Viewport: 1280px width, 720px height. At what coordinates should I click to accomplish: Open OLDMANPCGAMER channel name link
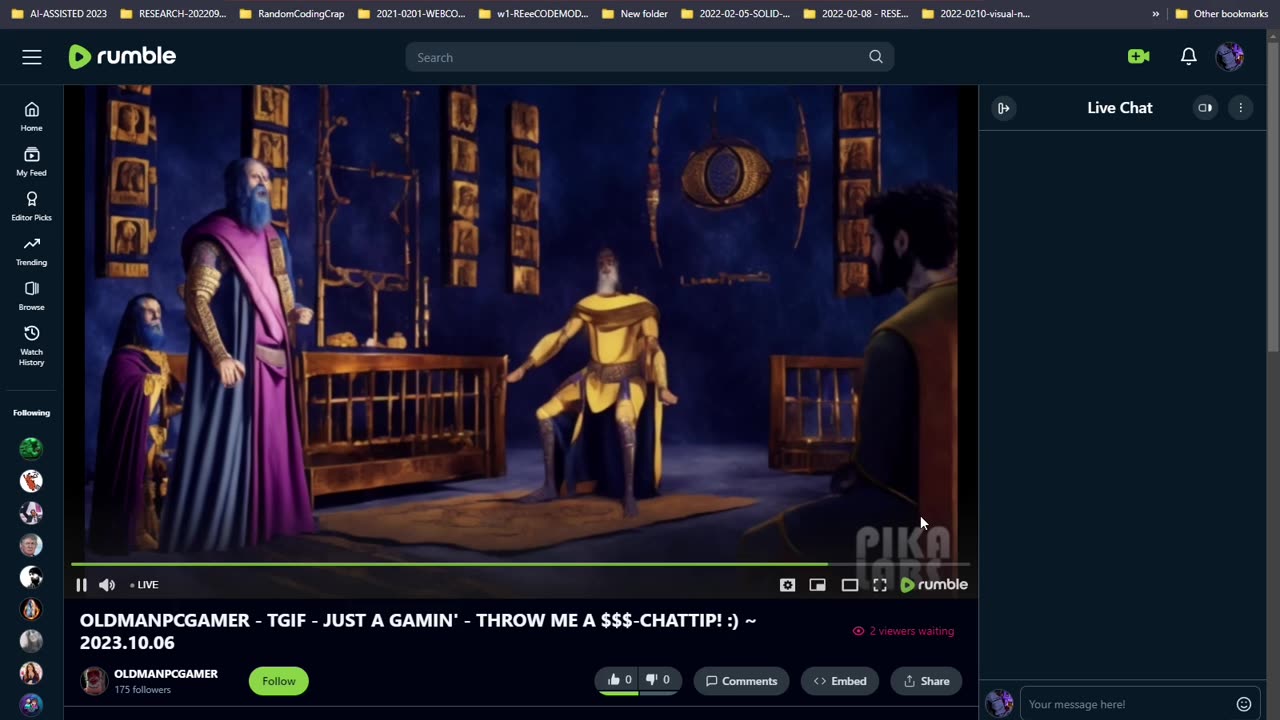(x=166, y=674)
